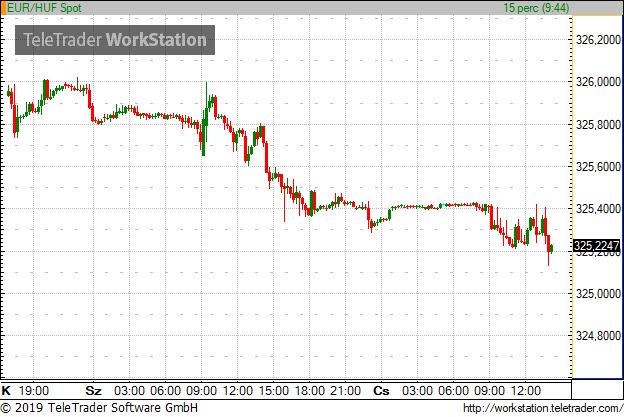Open the workstation.teletrader.com link

coord(543,408)
